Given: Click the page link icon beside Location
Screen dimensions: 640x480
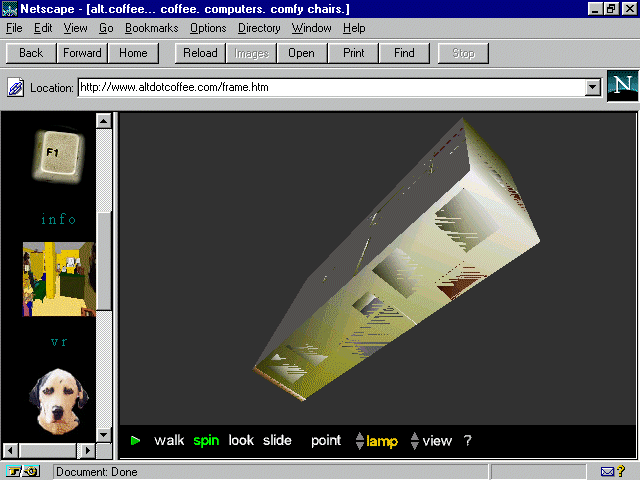Looking at the screenshot, I should point(16,88).
